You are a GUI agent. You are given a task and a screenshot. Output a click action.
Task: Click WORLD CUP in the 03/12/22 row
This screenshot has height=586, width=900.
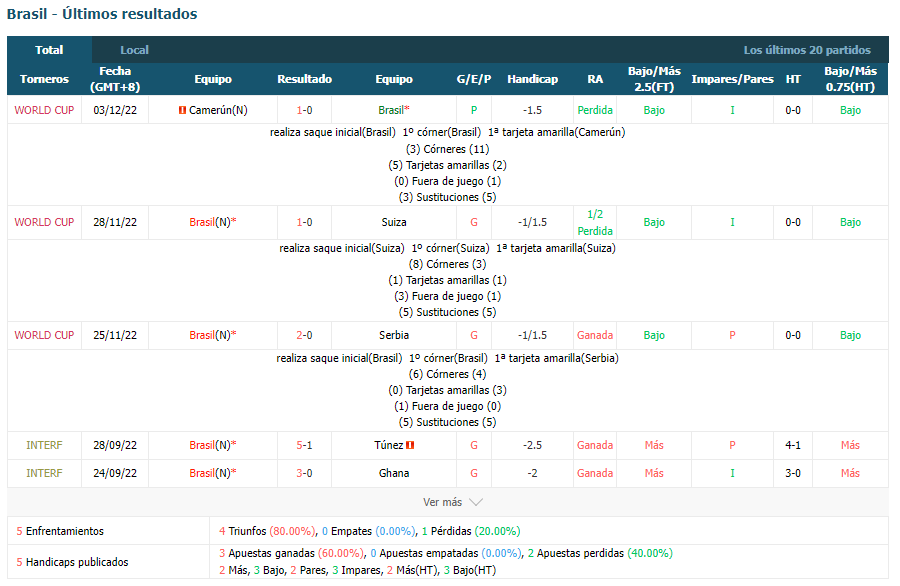point(44,110)
